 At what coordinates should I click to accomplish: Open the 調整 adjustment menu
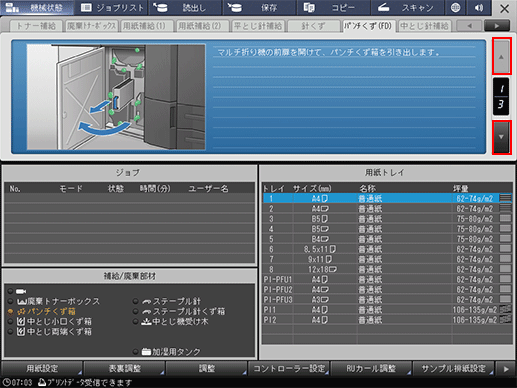(207, 368)
